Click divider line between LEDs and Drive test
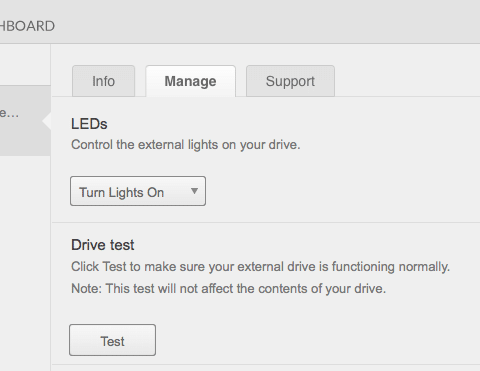Image resolution: width=480 pixels, height=371 pixels. point(266,222)
